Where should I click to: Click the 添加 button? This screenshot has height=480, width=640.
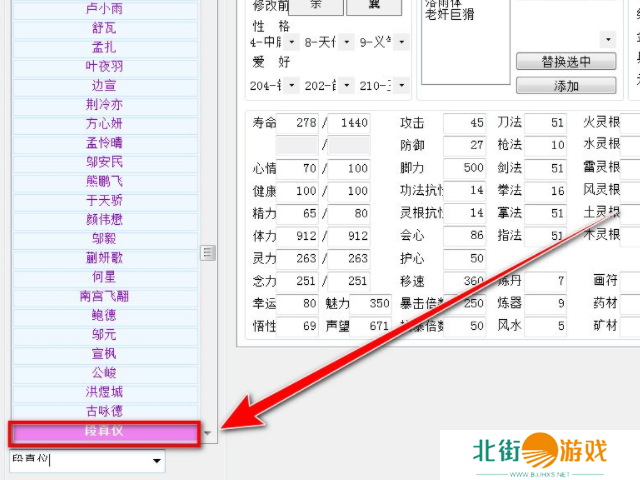pyautogui.click(x=565, y=86)
